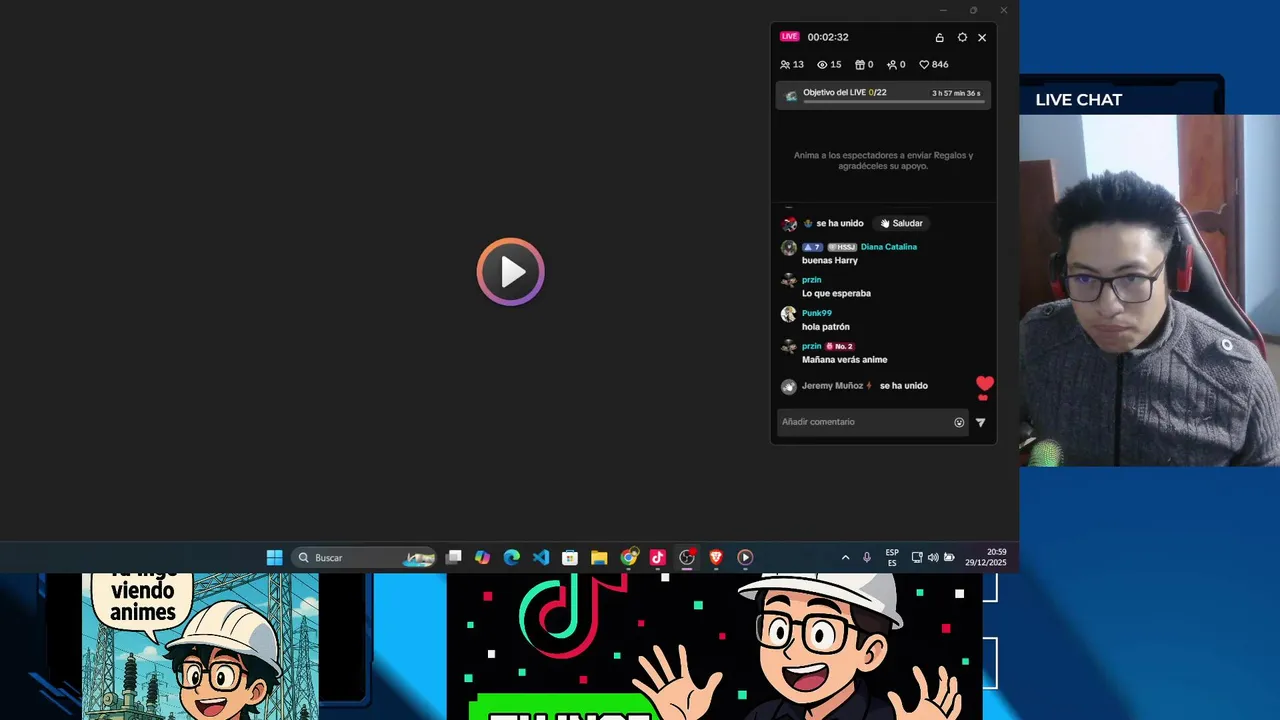Click the Saludar button in chat

(901, 223)
